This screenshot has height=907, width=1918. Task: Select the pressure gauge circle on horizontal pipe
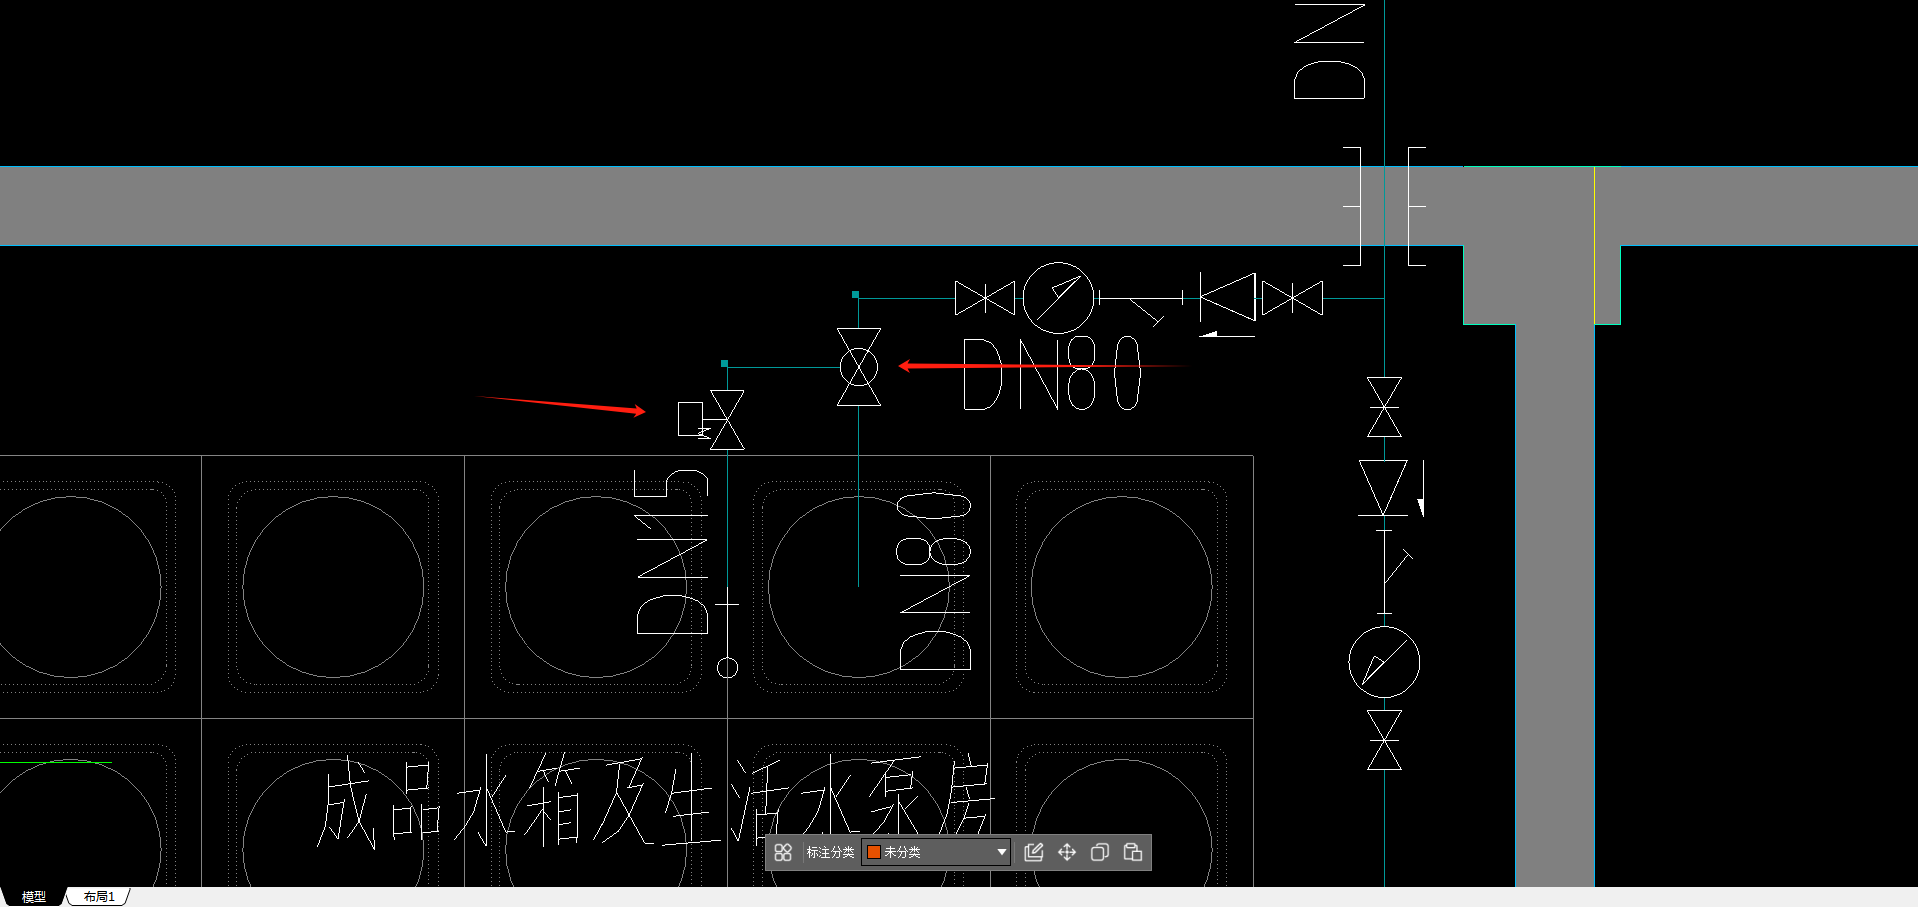pyautogui.click(x=1058, y=298)
